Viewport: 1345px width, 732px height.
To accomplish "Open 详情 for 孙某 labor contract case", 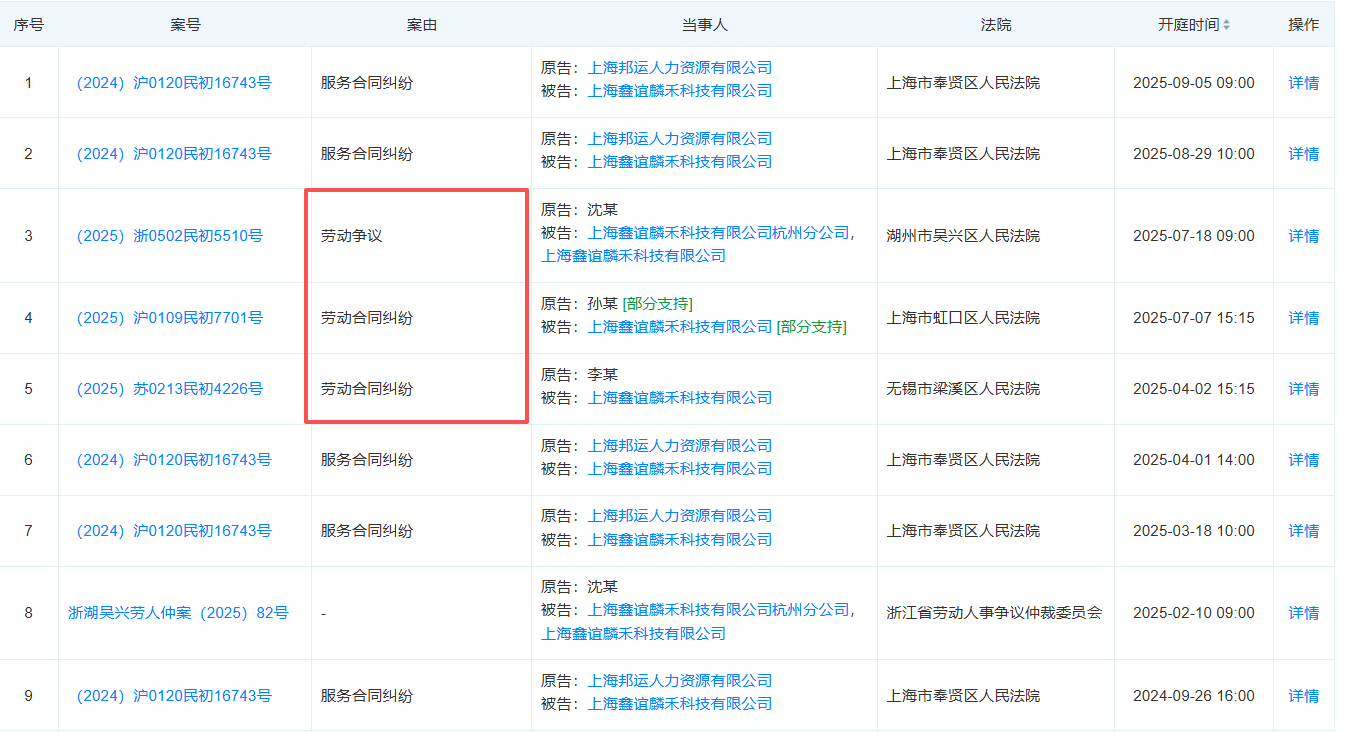I will [1303, 318].
